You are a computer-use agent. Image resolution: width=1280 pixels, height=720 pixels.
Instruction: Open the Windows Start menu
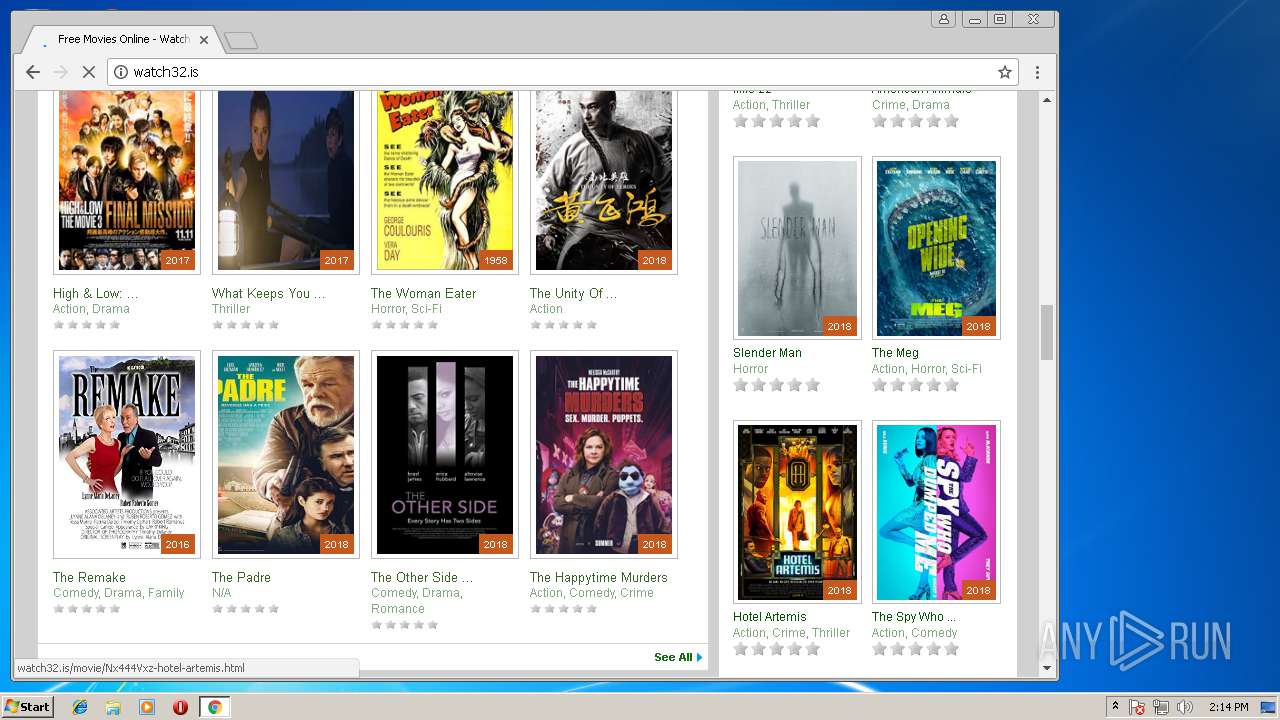click(28, 707)
